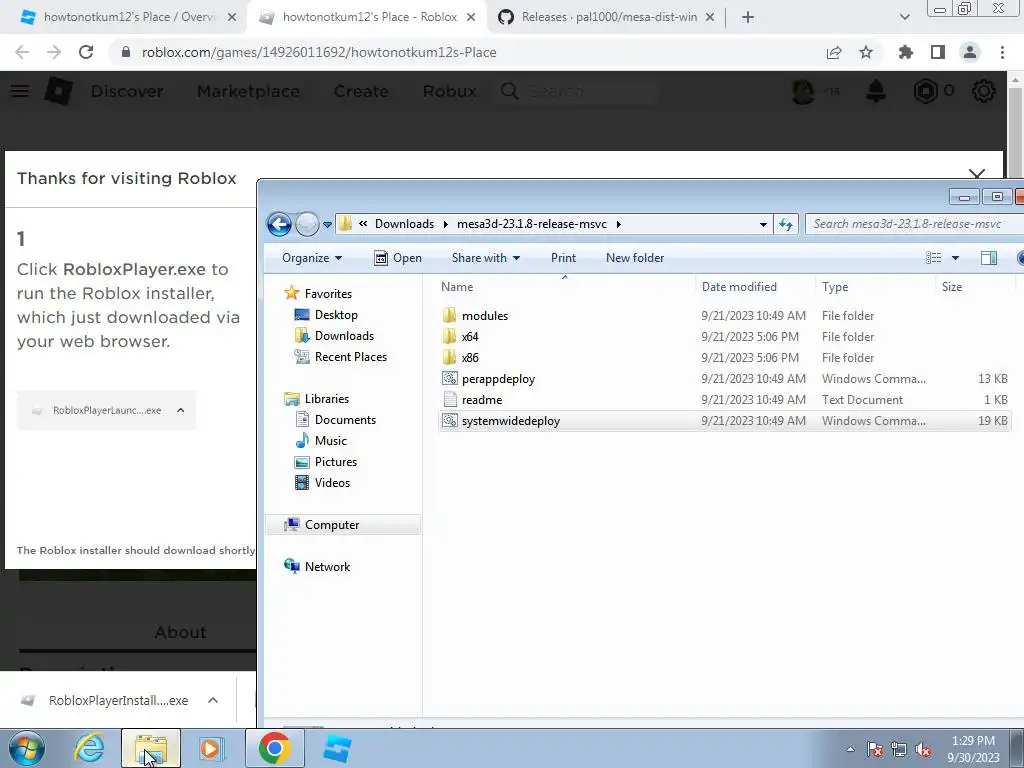Click the Explorer Forward arrow button
Screen dimensions: 1024x768
pos(307,224)
